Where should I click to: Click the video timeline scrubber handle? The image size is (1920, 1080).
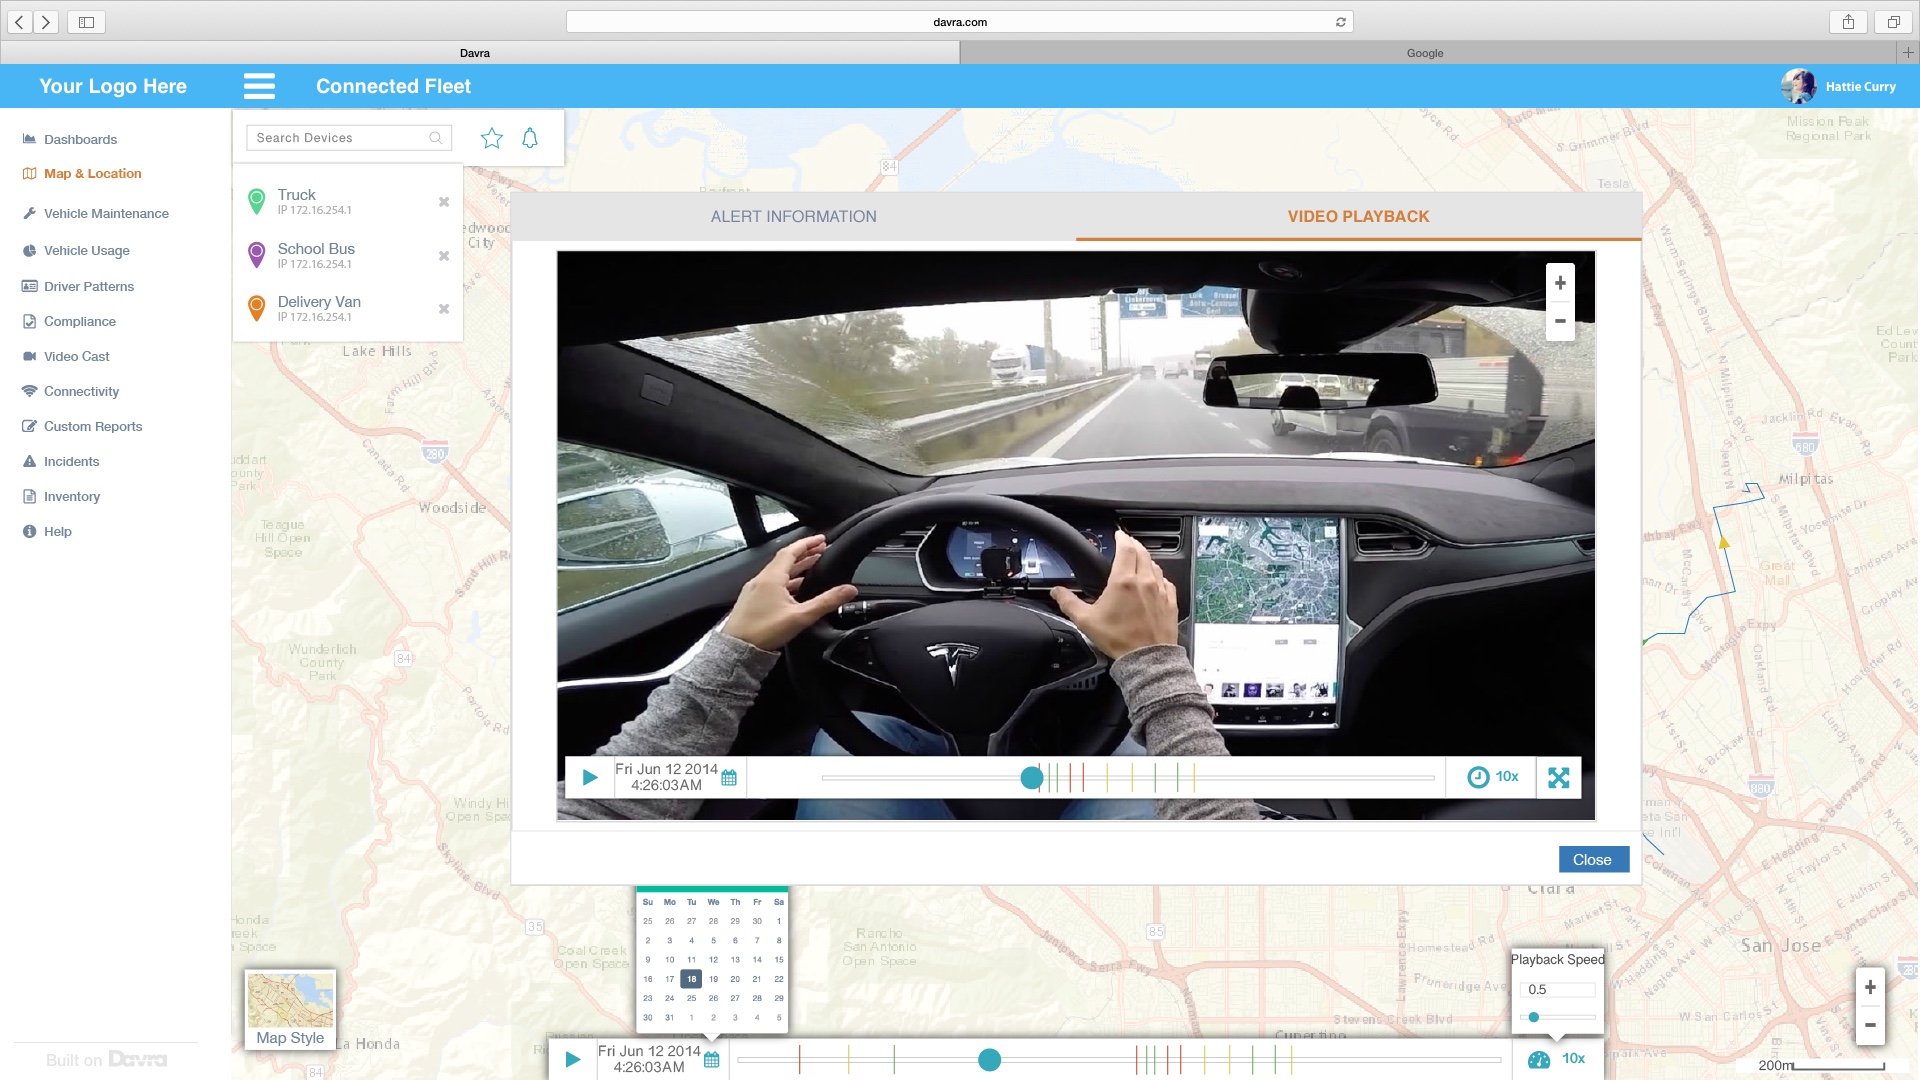click(1031, 777)
